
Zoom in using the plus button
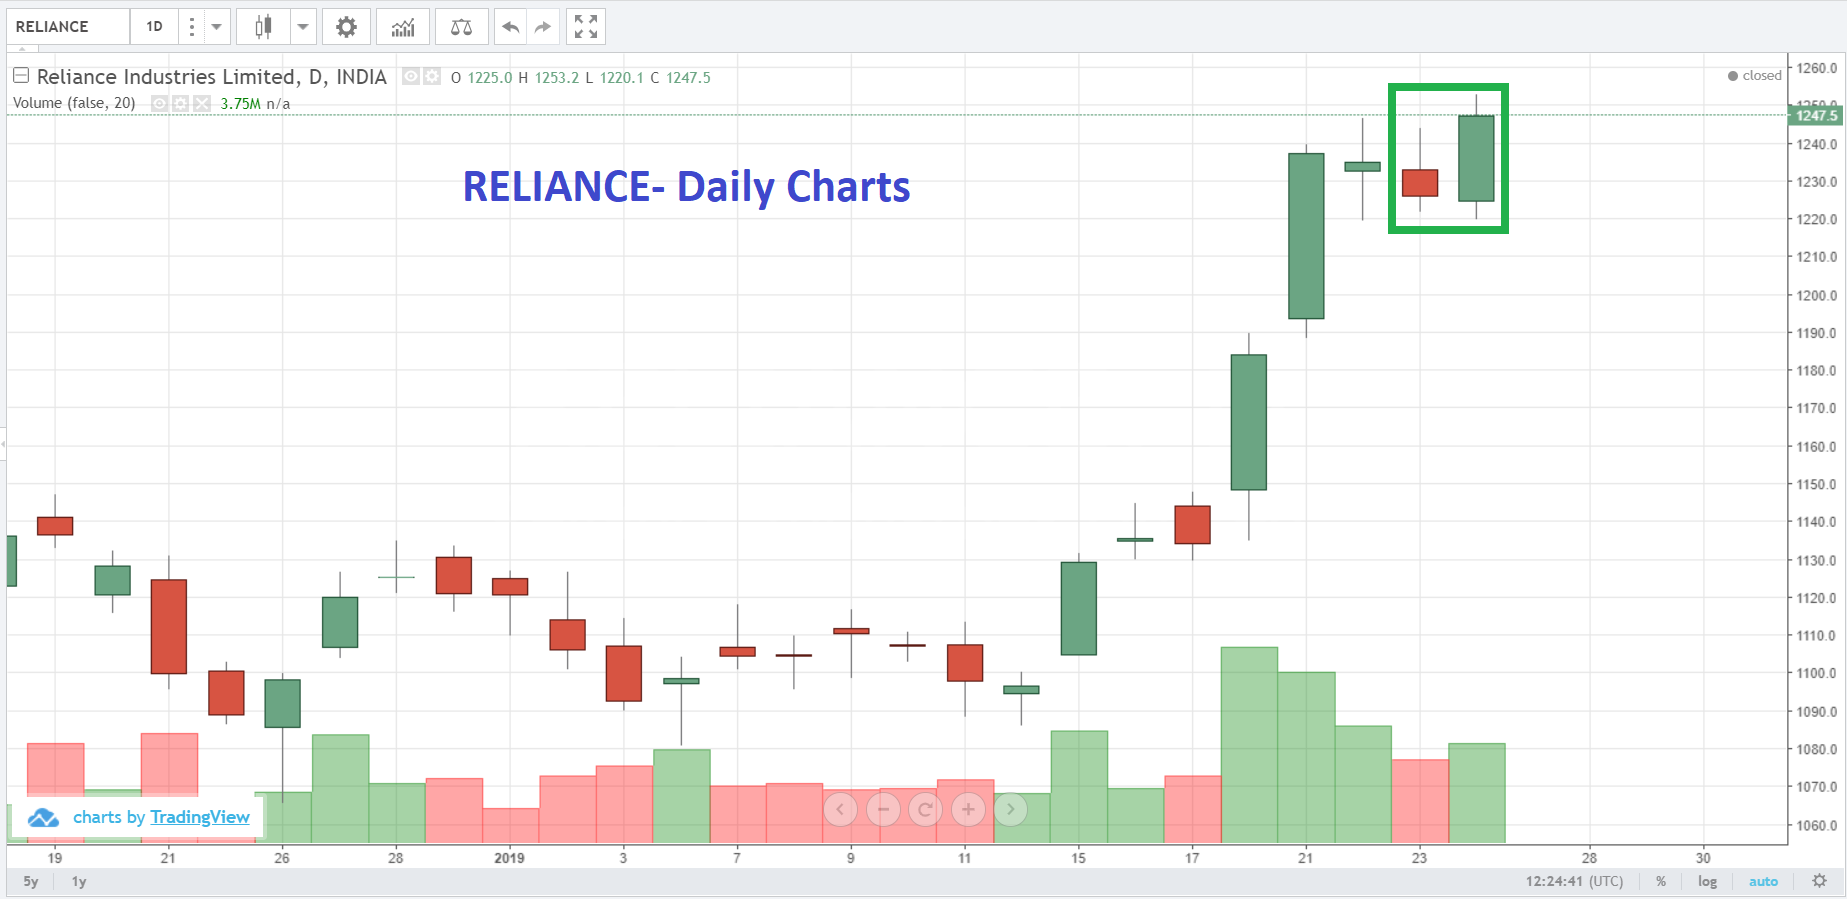click(968, 809)
